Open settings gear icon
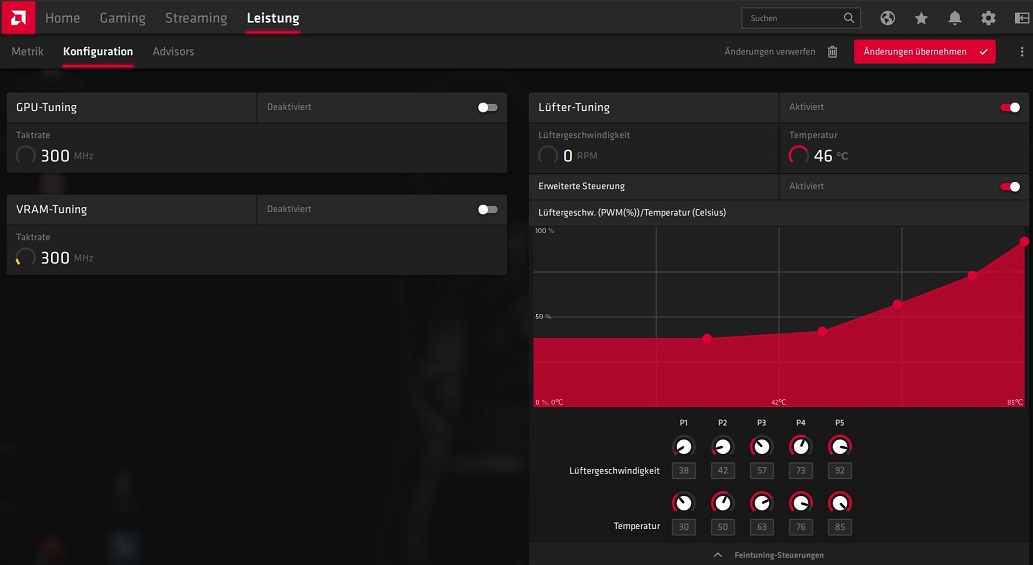 click(988, 18)
